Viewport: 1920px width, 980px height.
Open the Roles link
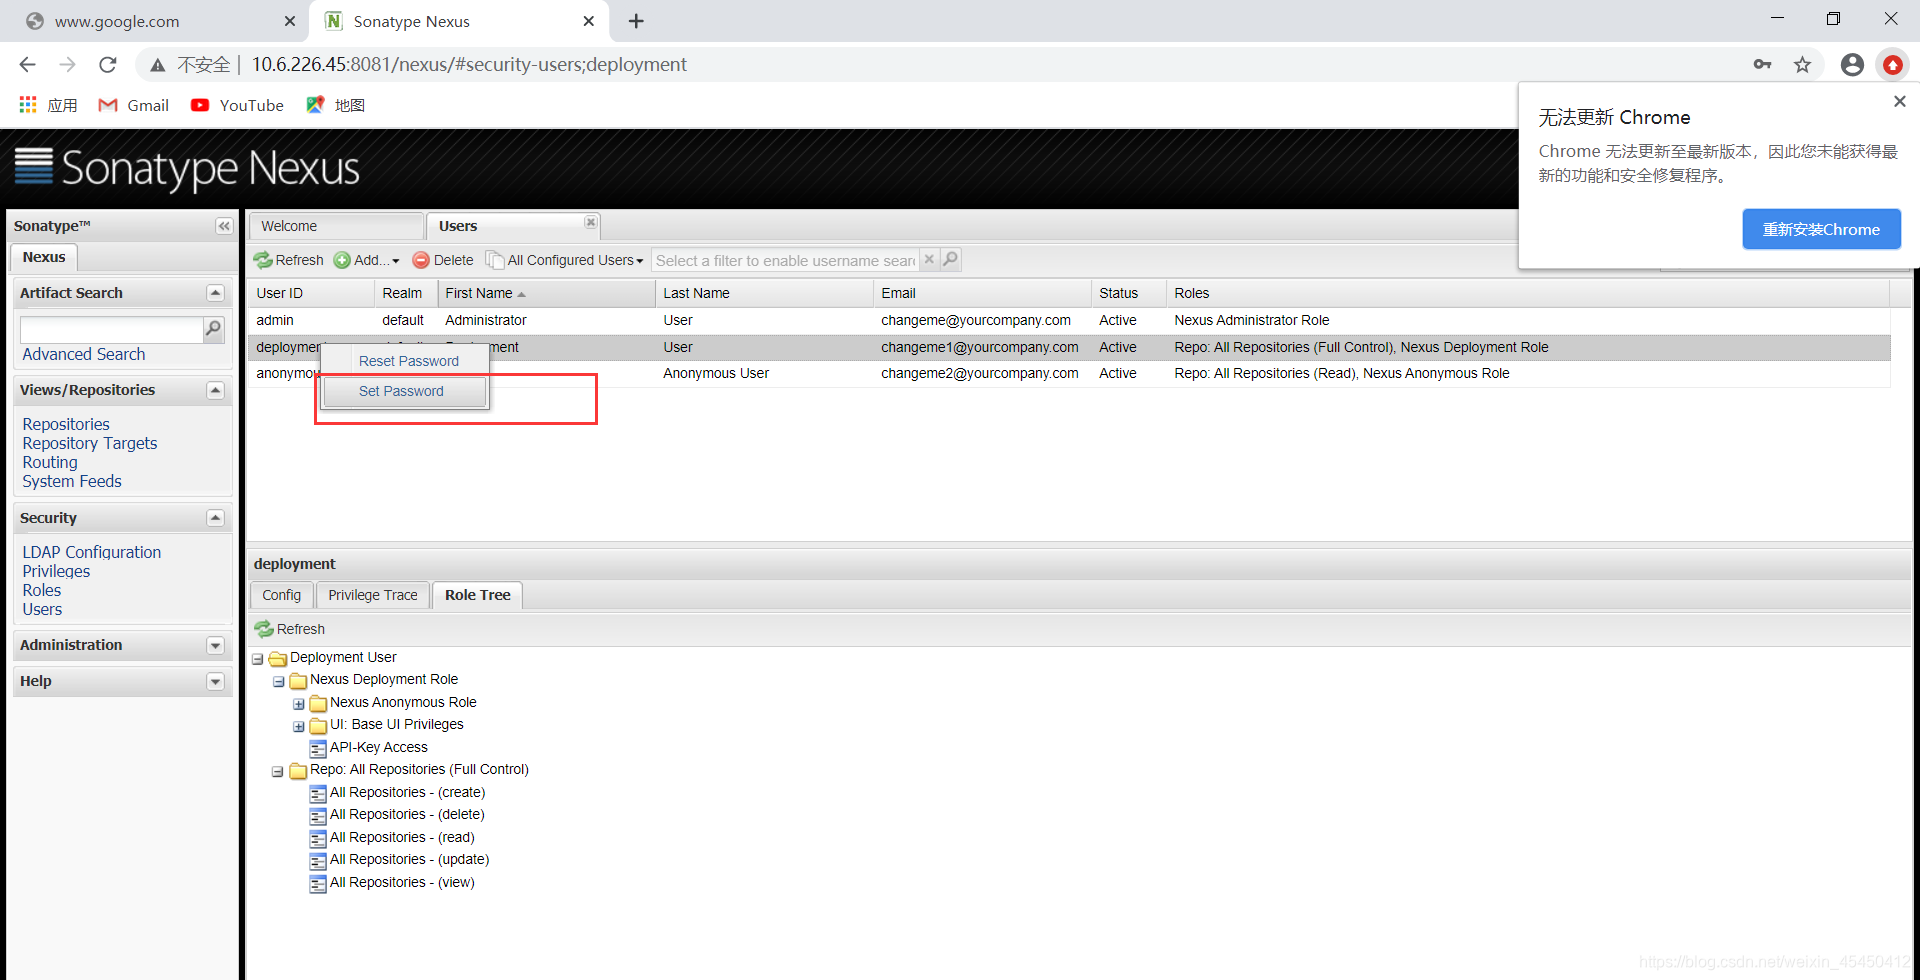pos(42,590)
